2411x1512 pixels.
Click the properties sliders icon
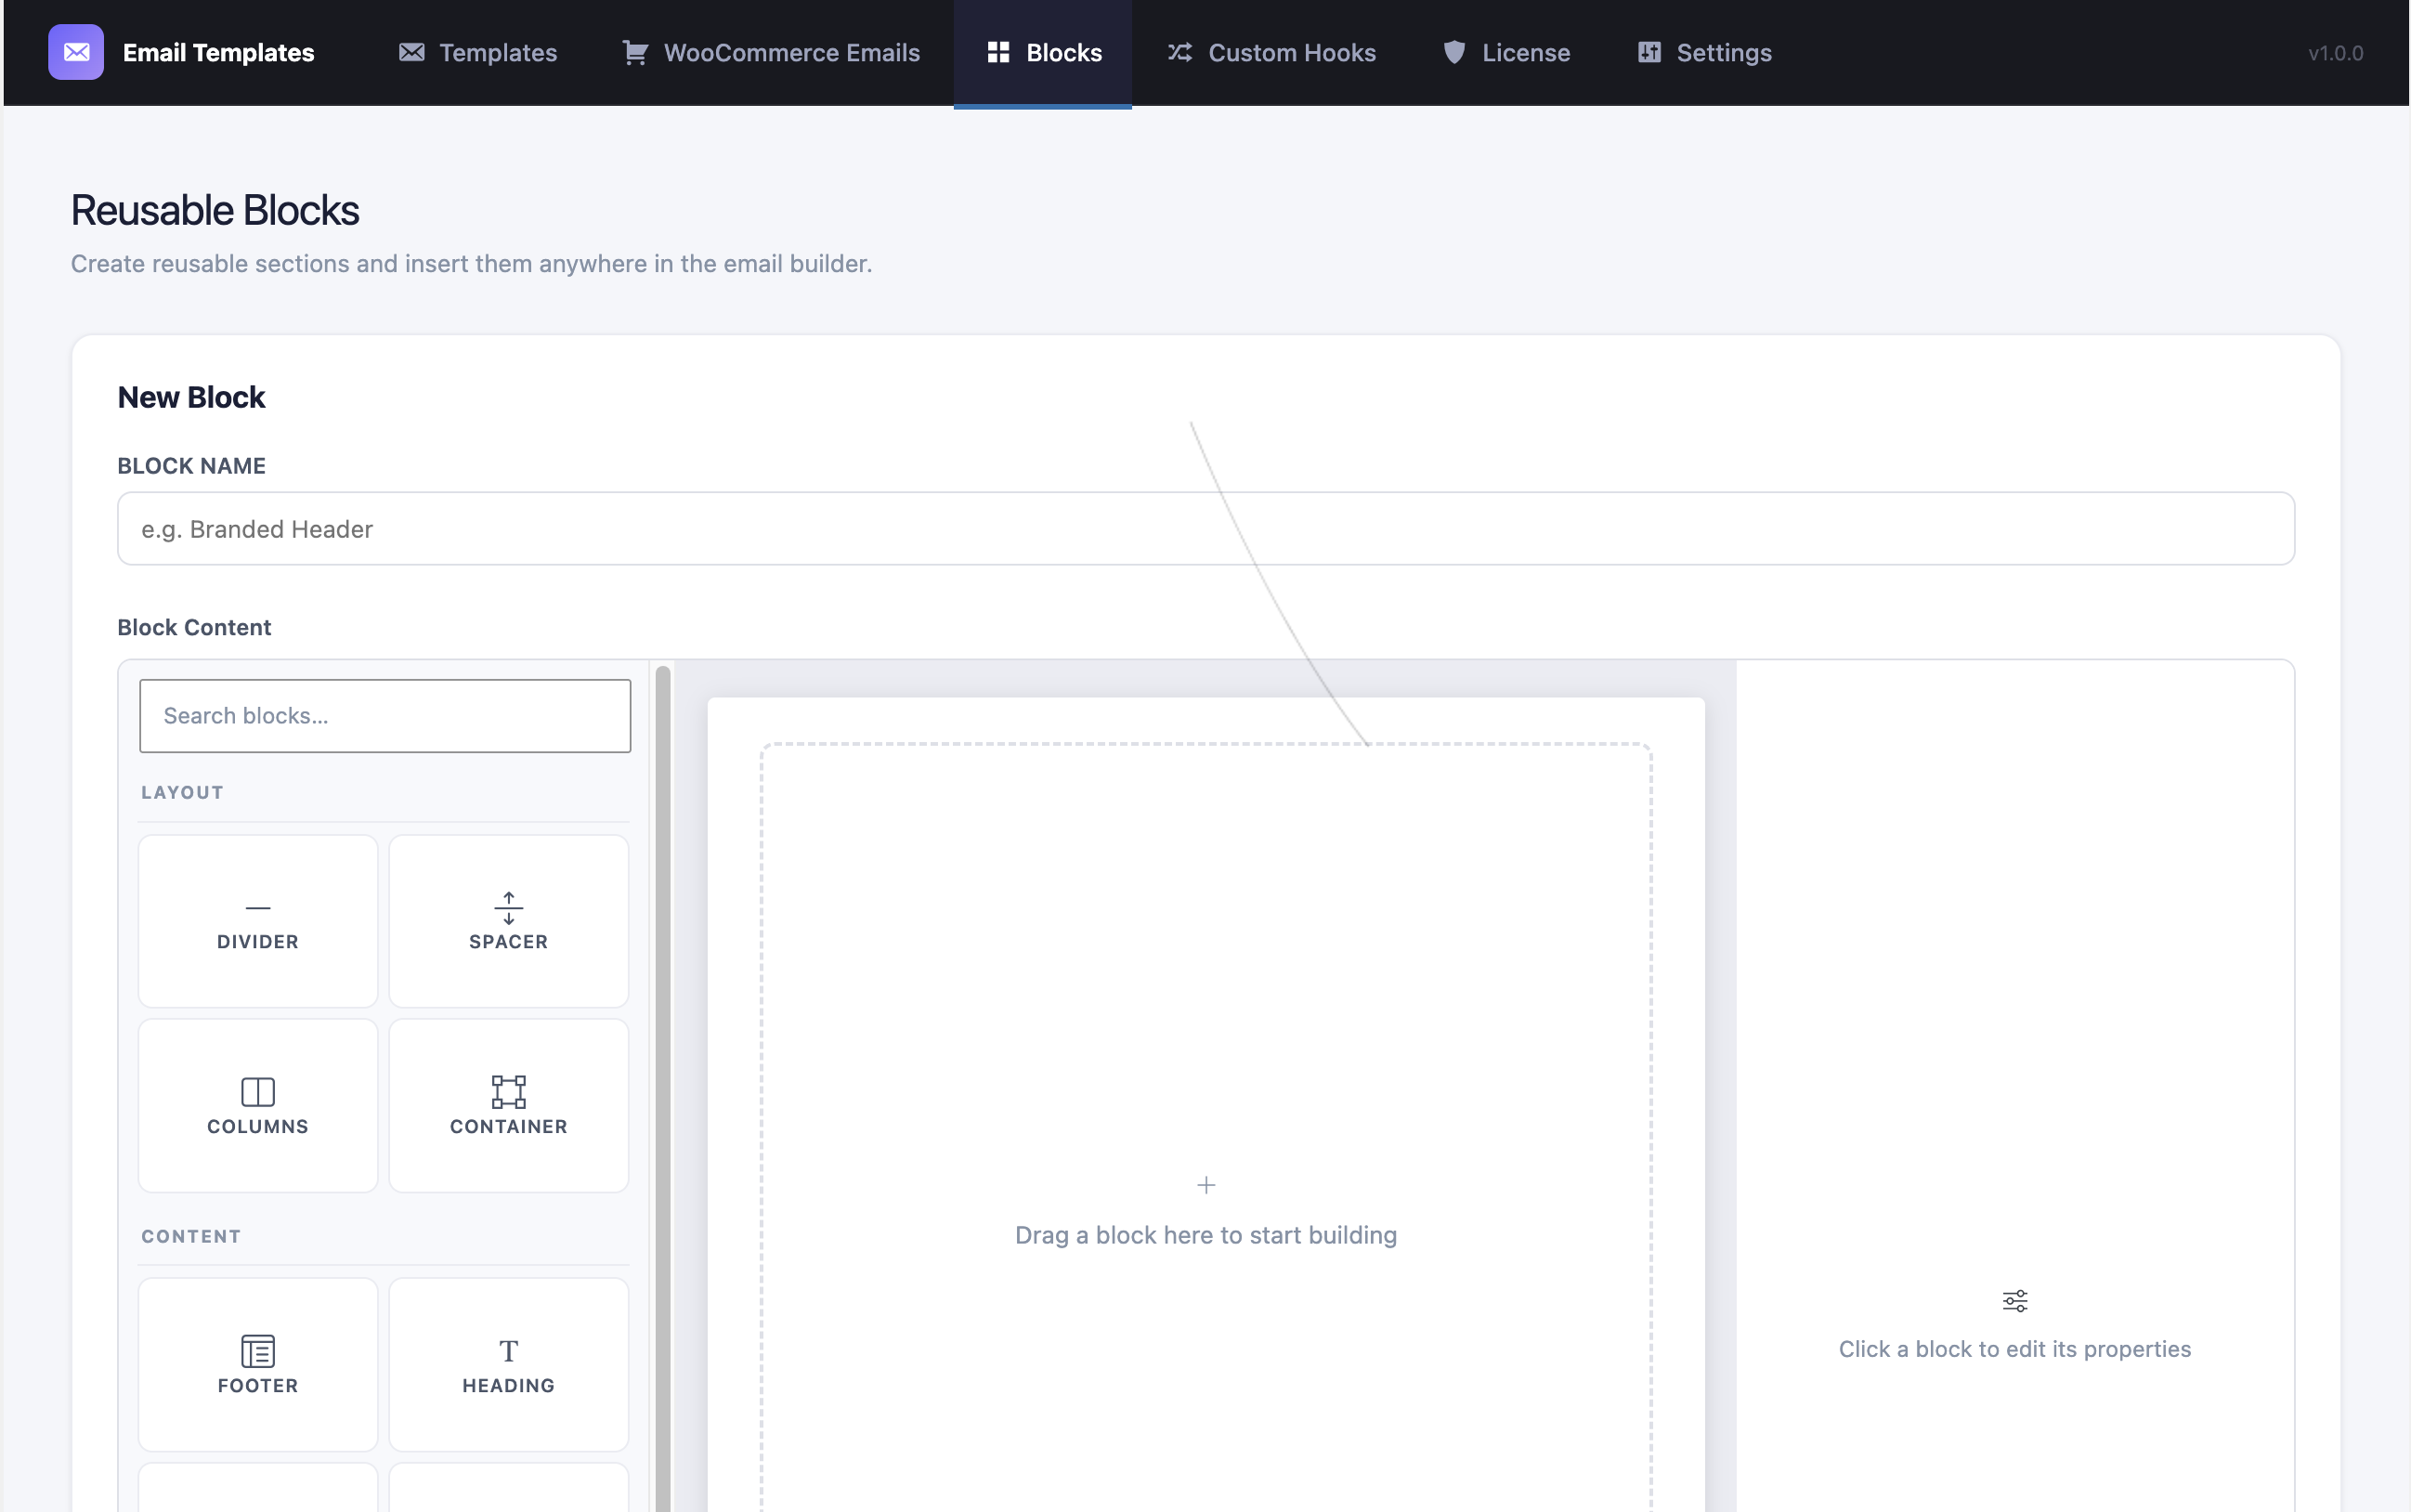(x=2015, y=1300)
